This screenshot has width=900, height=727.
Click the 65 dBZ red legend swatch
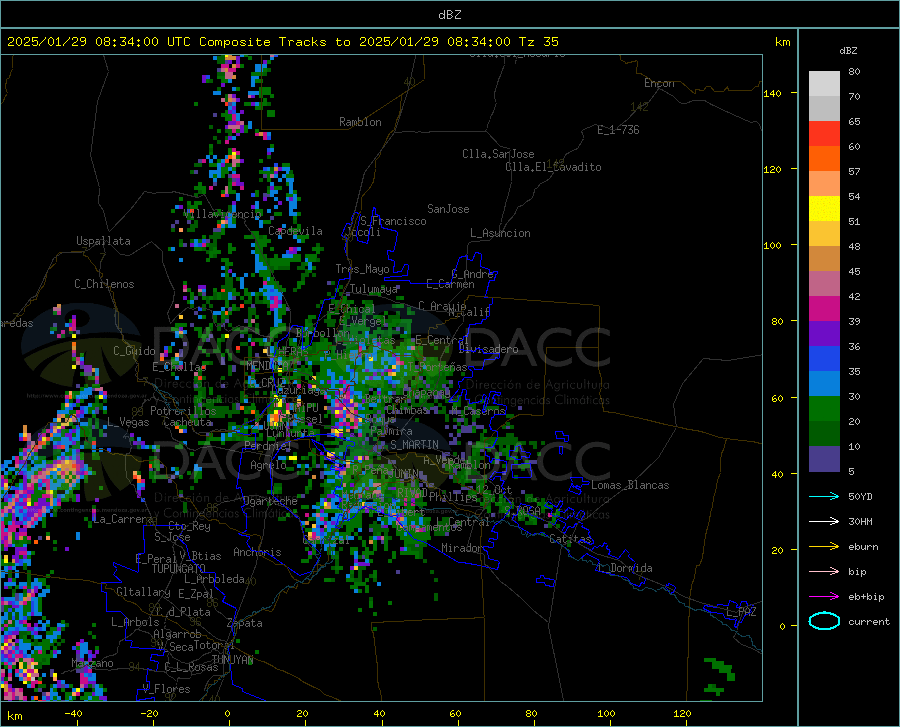824,134
